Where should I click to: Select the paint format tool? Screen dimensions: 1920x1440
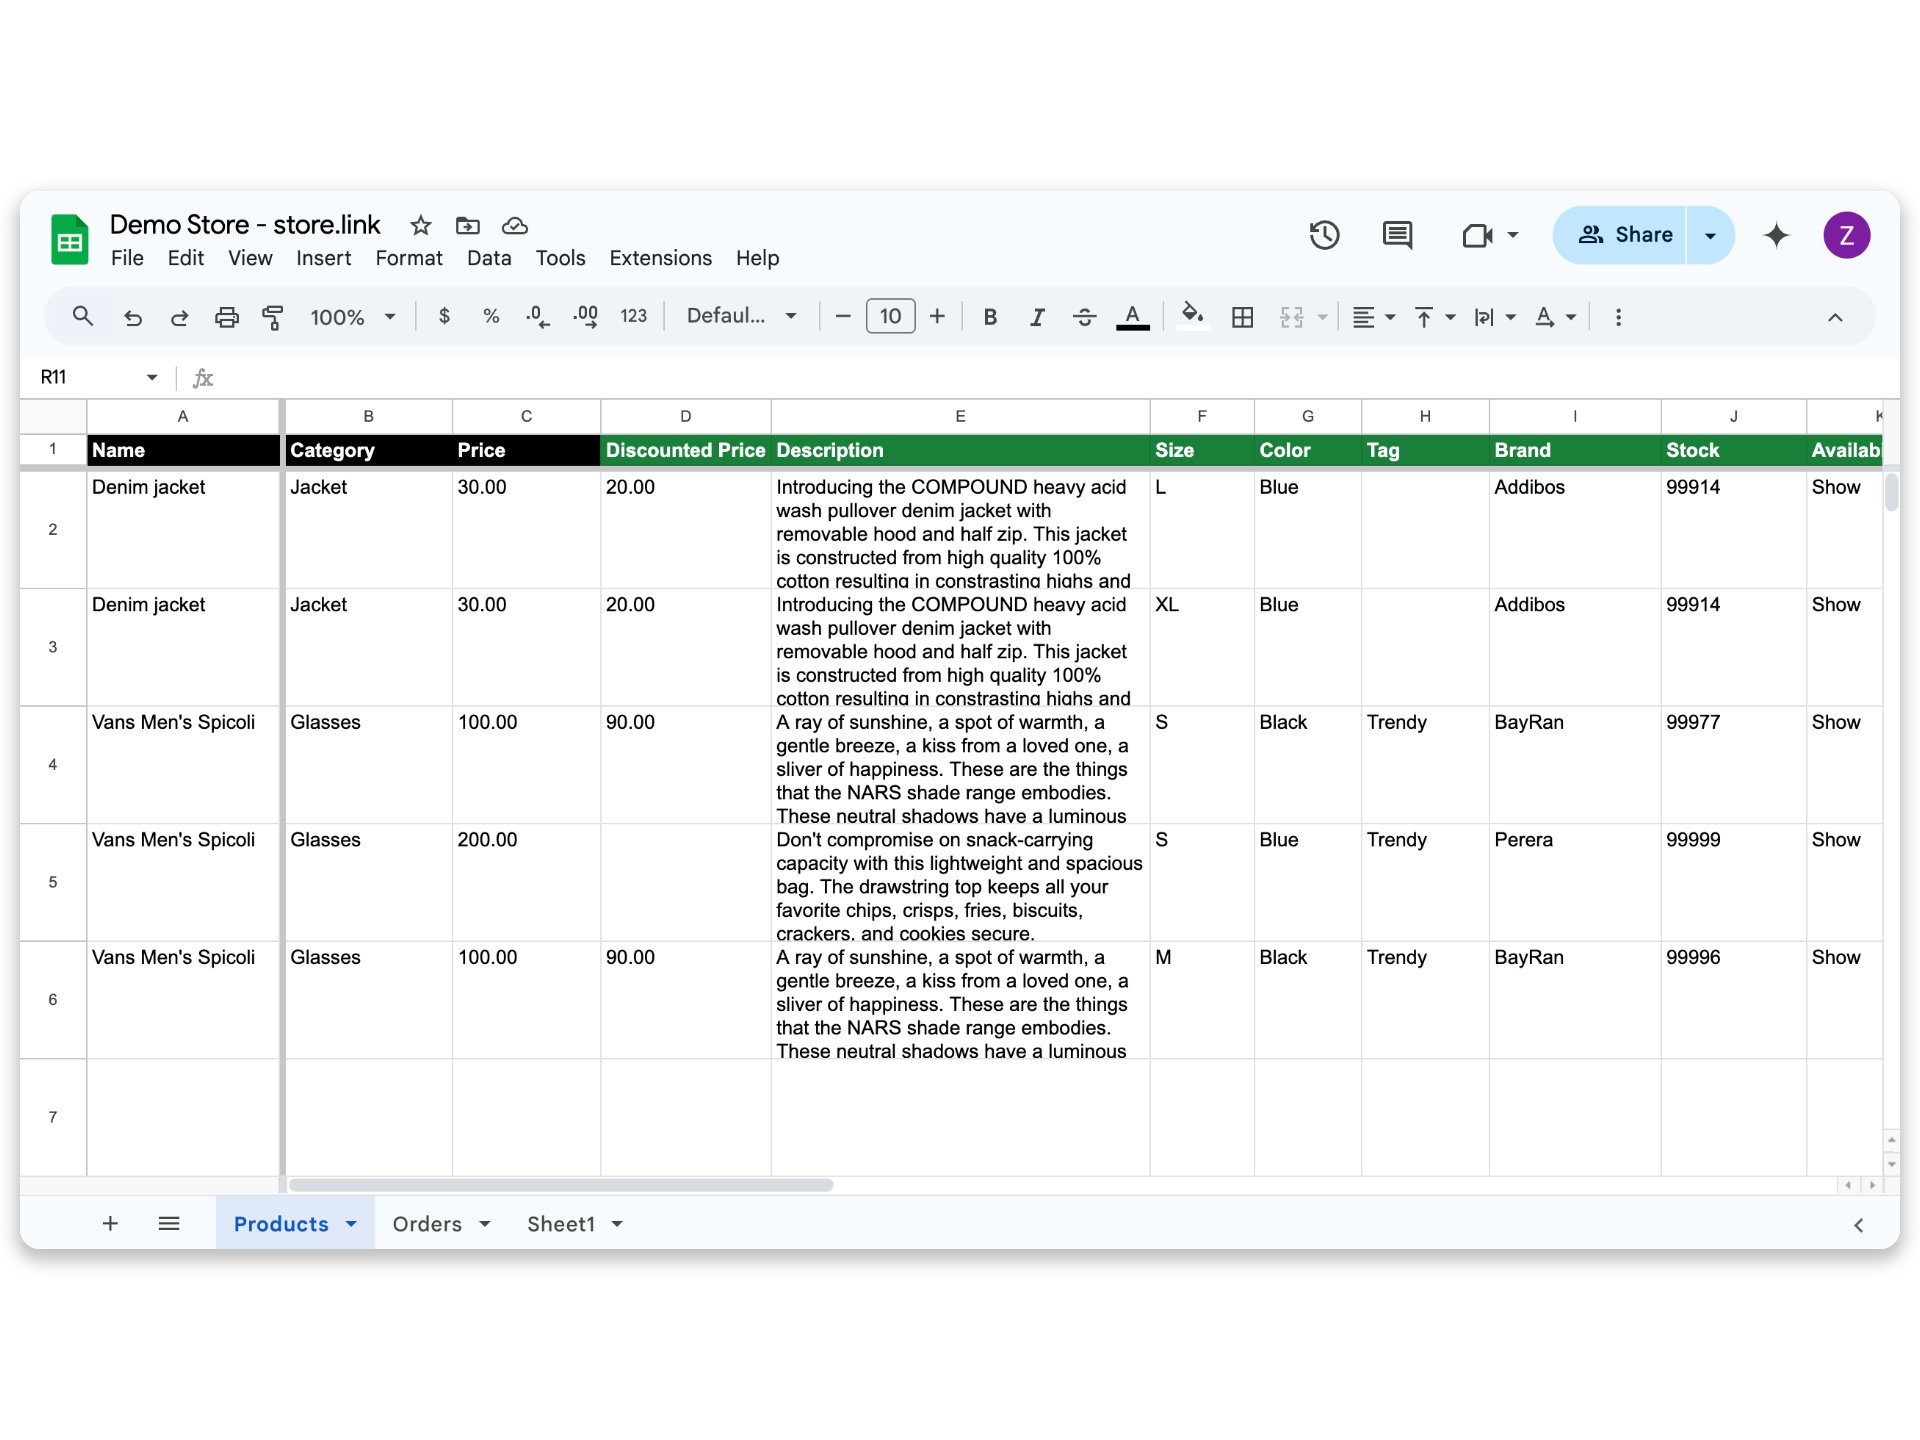[x=272, y=317]
